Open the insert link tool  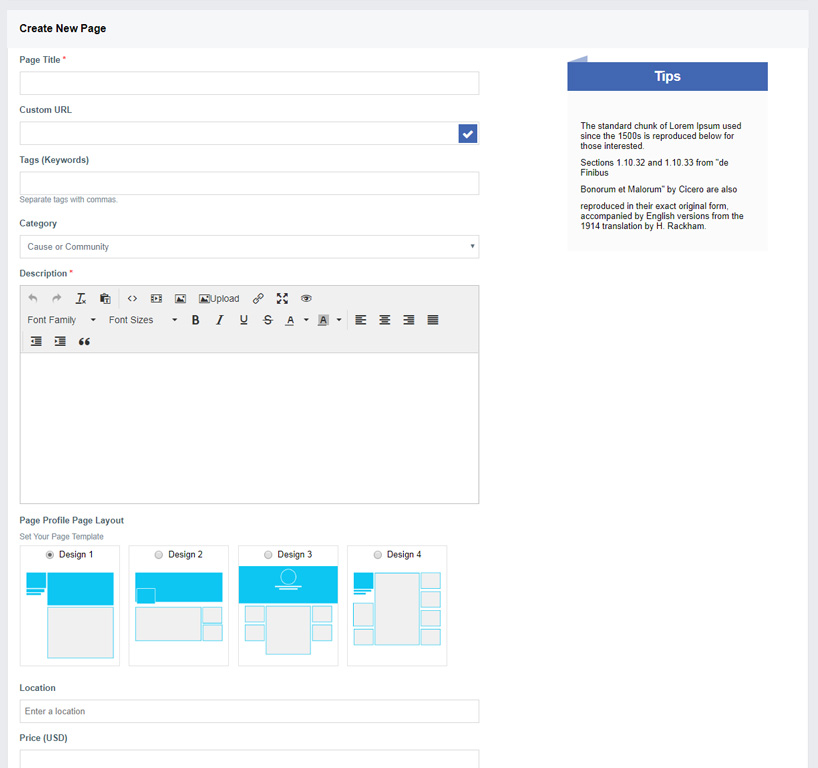coord(258,298)
